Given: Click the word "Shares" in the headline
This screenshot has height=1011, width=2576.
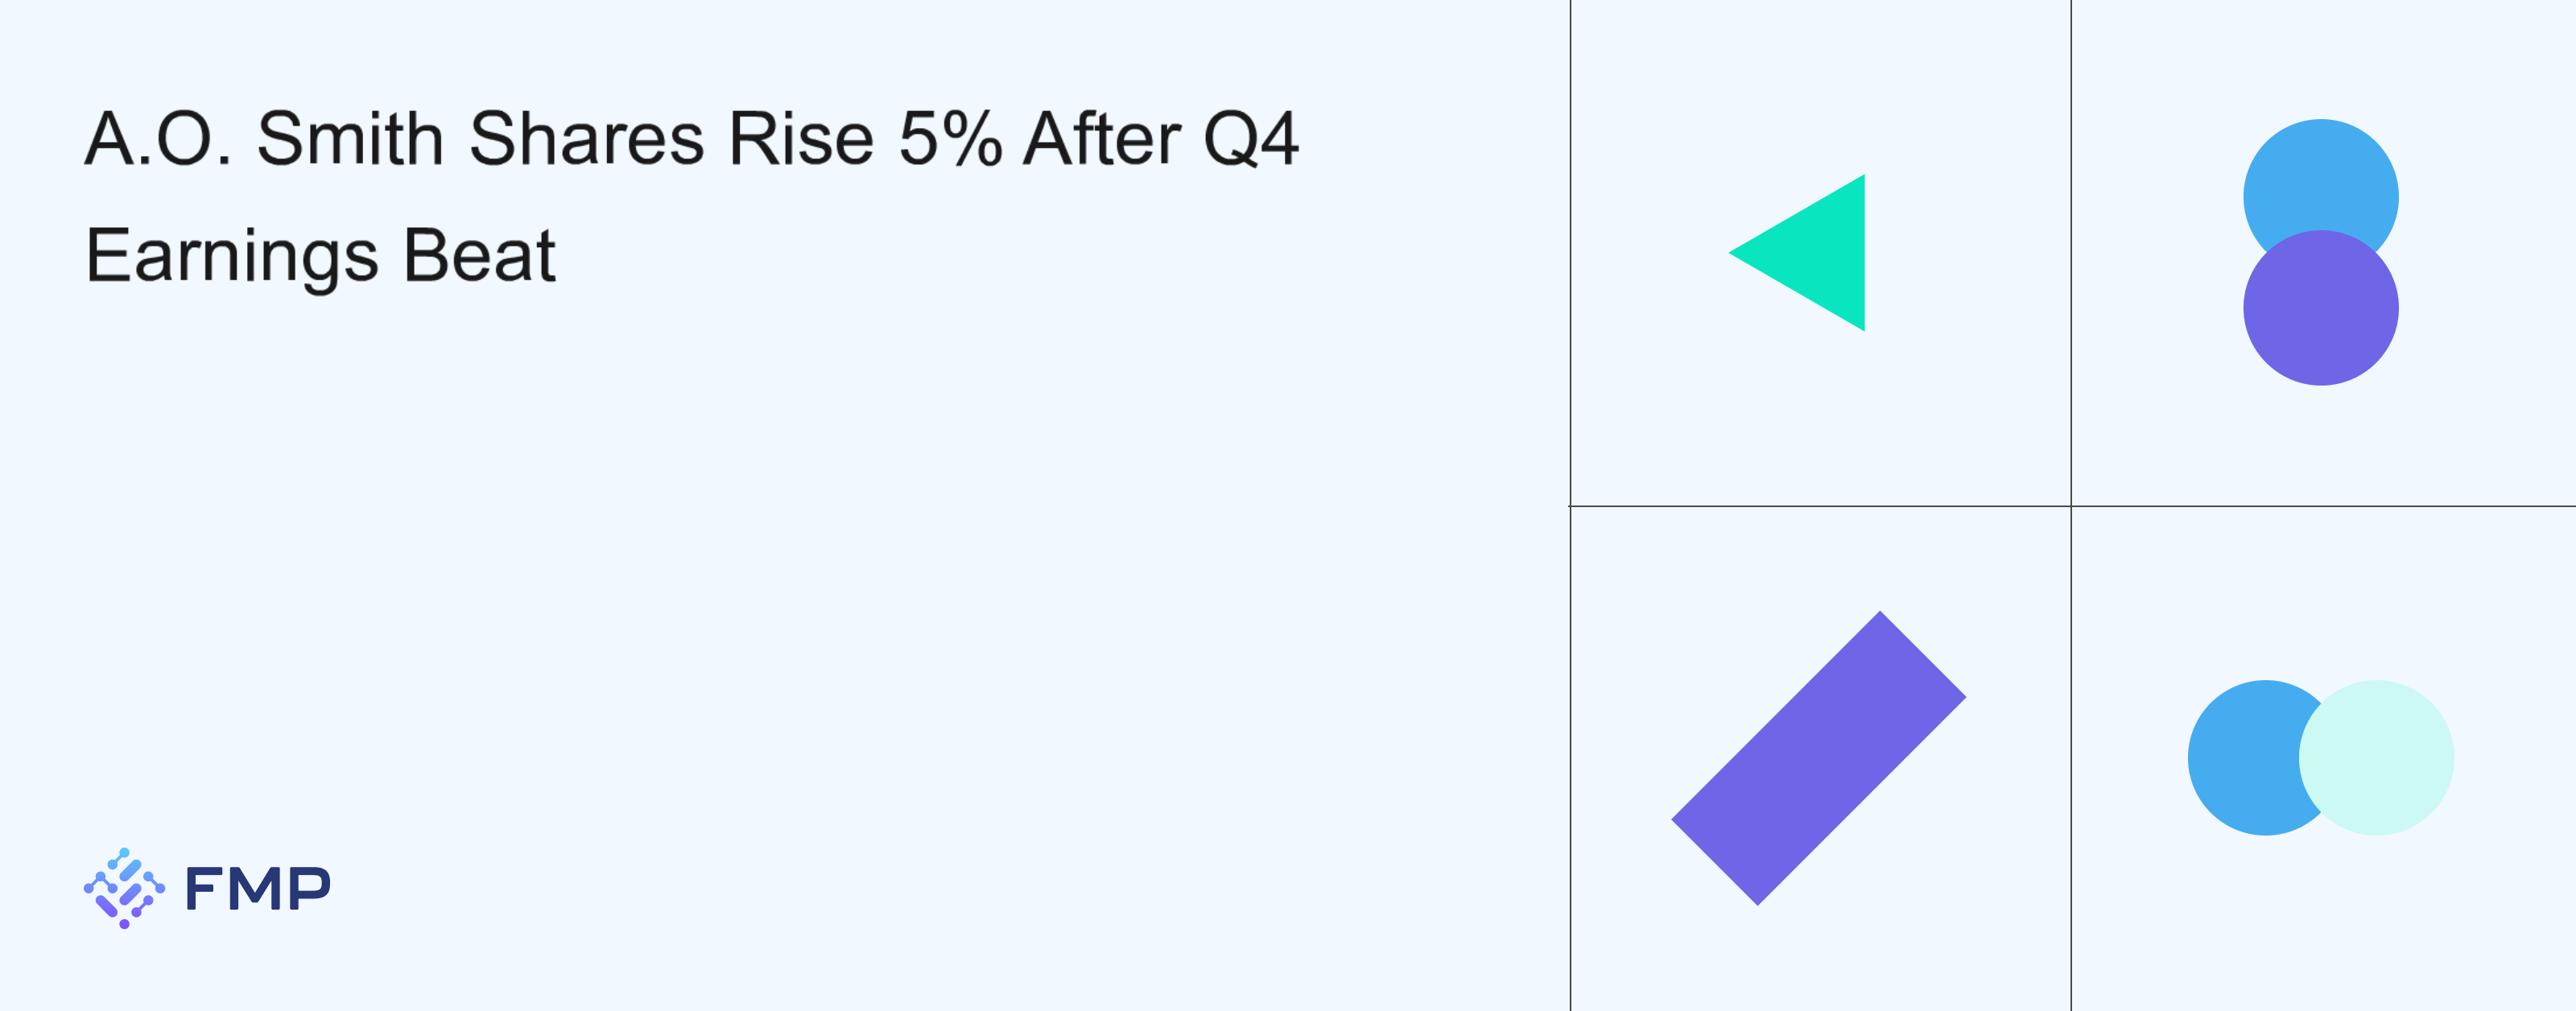Looking at the screenshot, I should coord(587,138).
